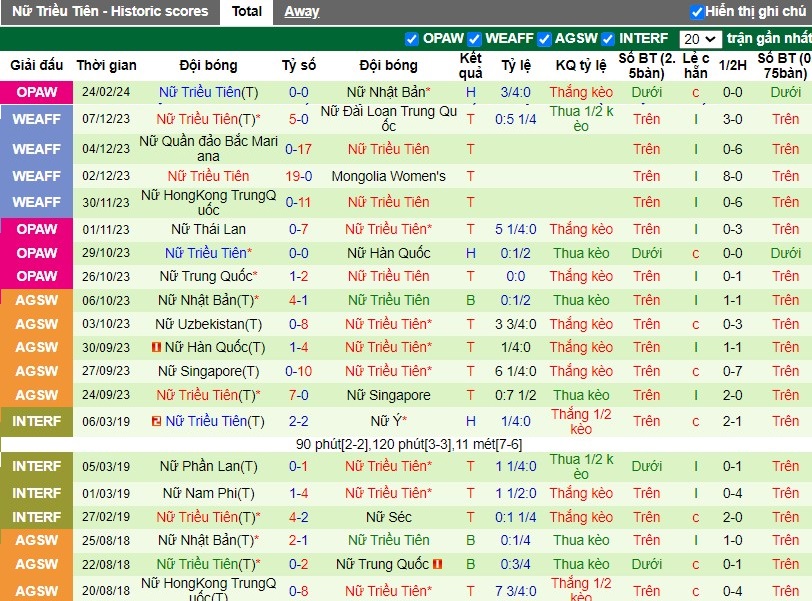Select Nữ Uzbekistan(T) team name
812x601 pixels.
208,325
